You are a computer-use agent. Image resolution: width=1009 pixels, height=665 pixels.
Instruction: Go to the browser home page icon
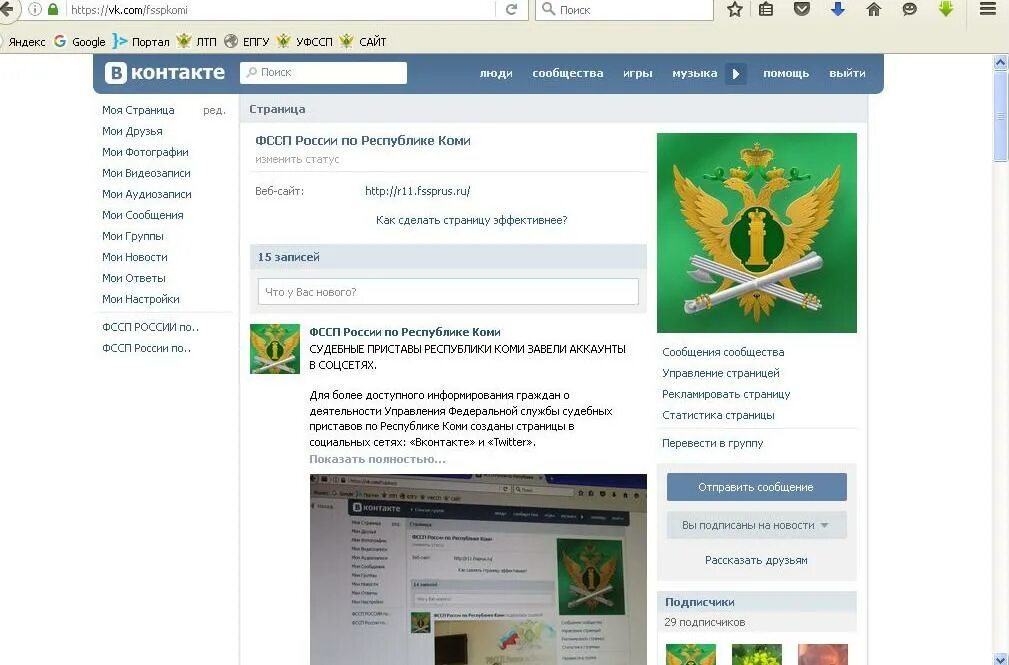[873, 9]
